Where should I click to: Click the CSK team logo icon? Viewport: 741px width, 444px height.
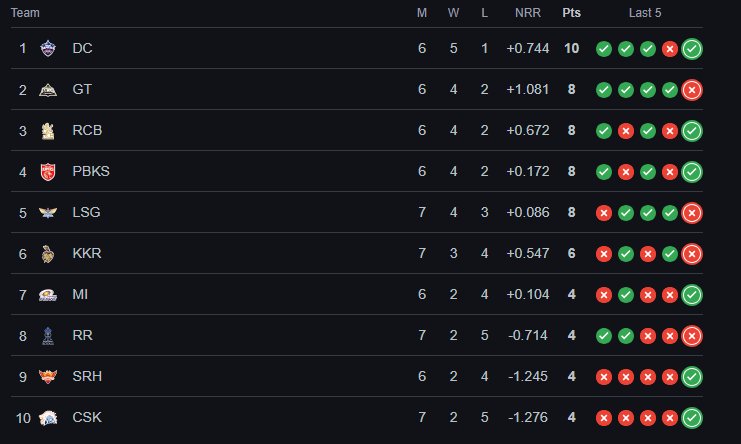[47, 417]
